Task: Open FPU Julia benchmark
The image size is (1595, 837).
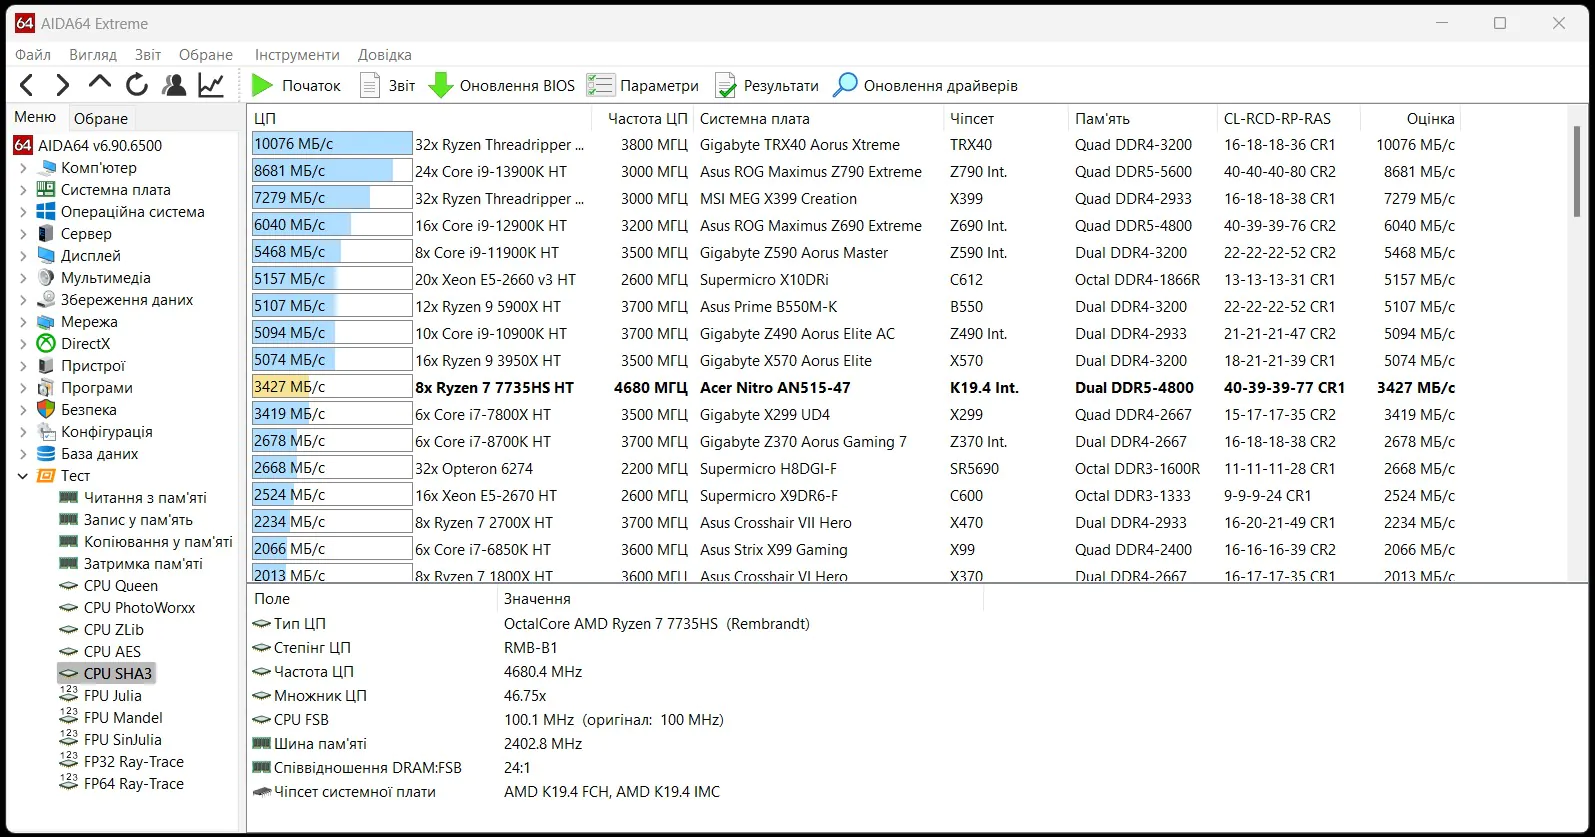Action: (x=101, y=696)
